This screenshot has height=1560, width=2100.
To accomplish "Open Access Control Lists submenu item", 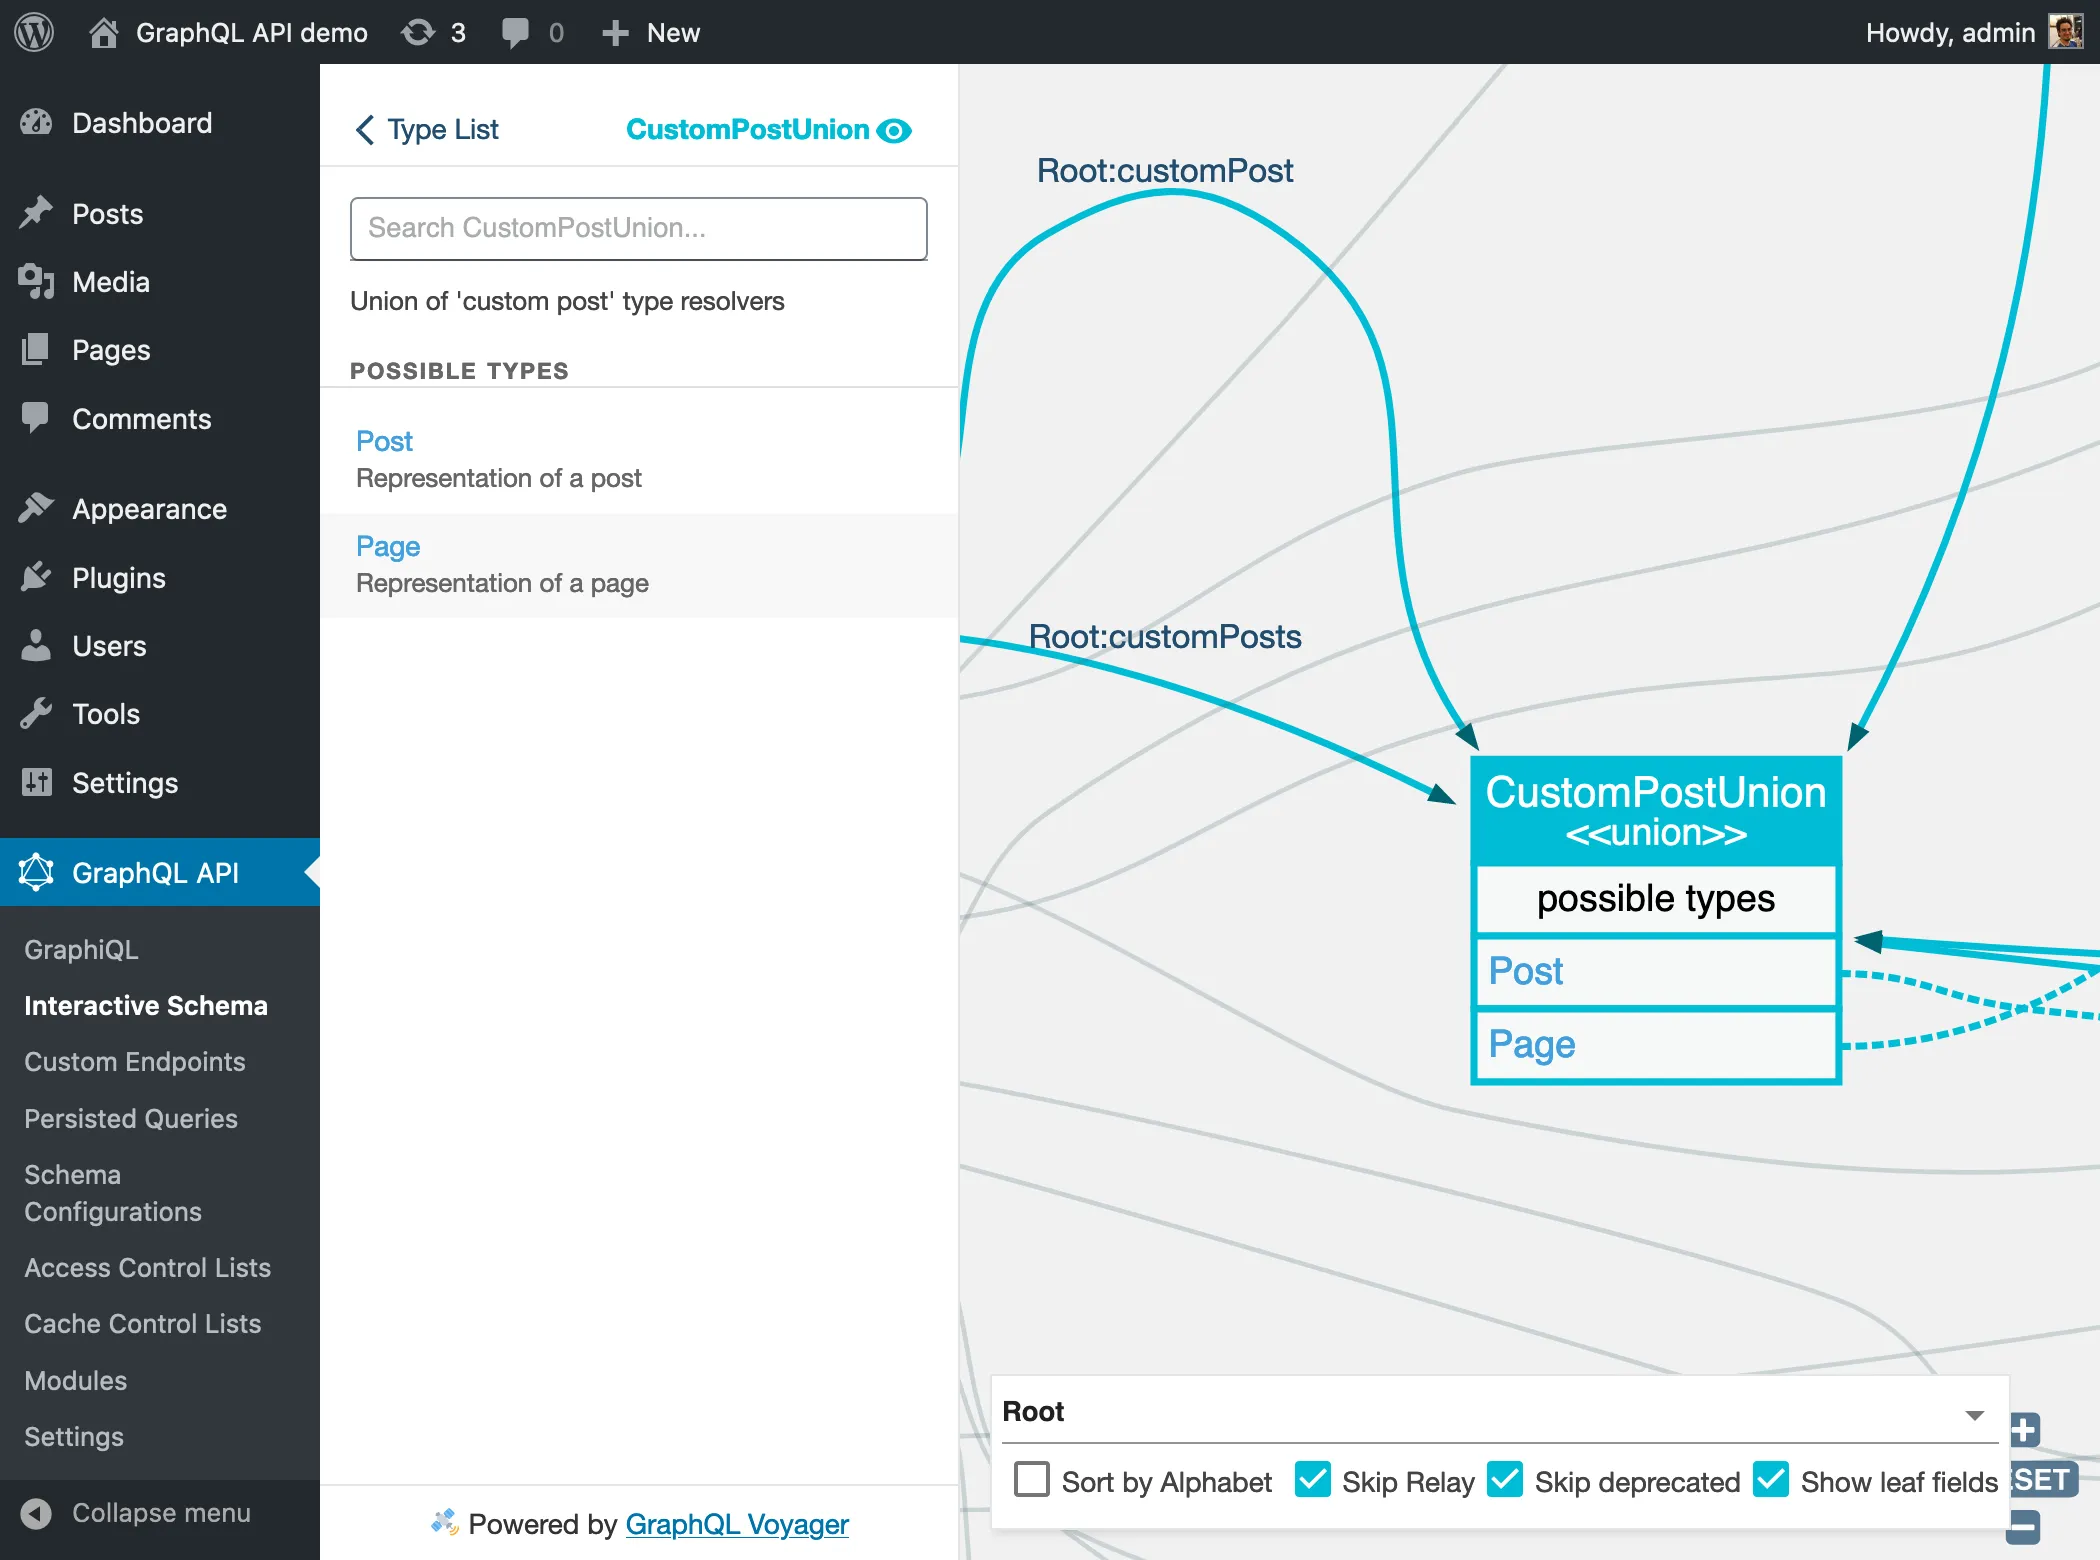I will 147,1267.
